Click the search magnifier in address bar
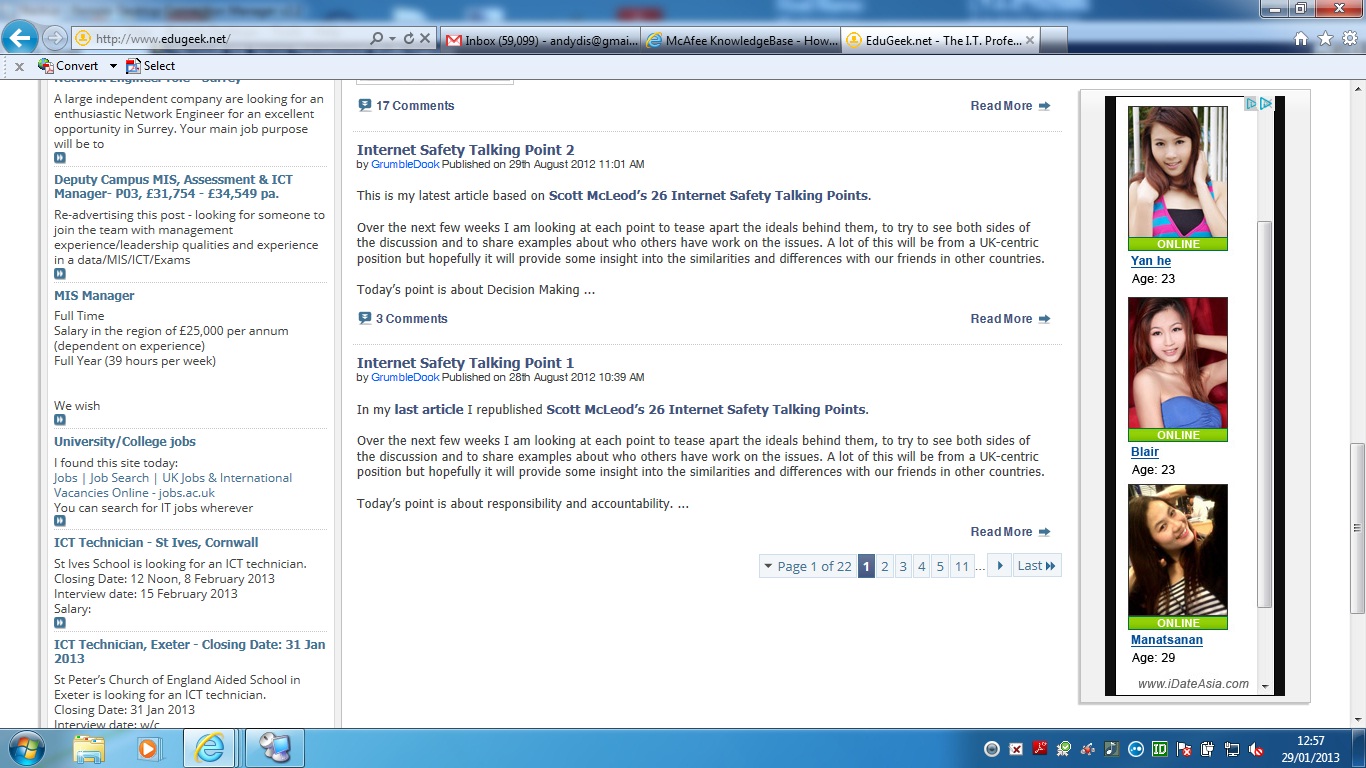 click(377, 39)
